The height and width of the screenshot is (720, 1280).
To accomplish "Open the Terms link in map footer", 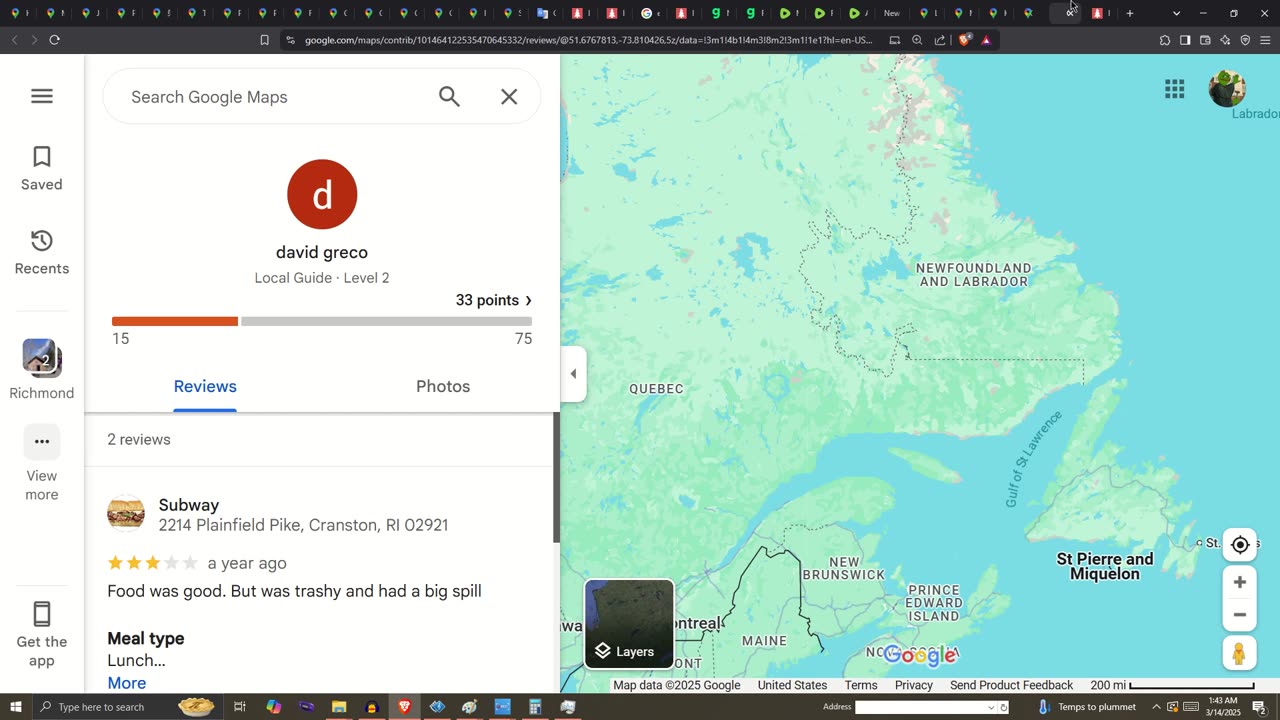I will (x=861, y=685).
